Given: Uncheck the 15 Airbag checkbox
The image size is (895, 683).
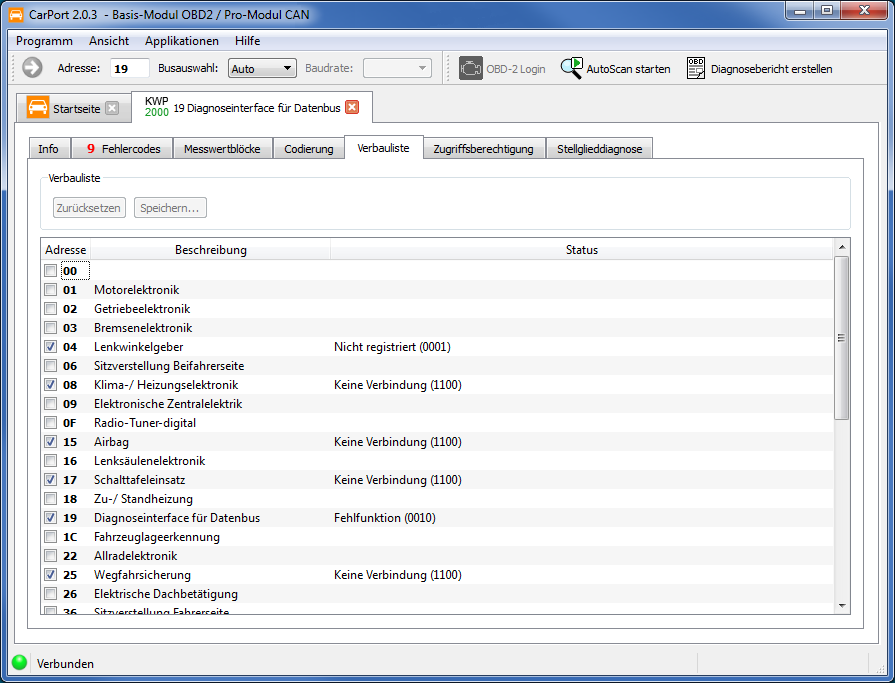Looking at the screenshot, I should point(51,442).
